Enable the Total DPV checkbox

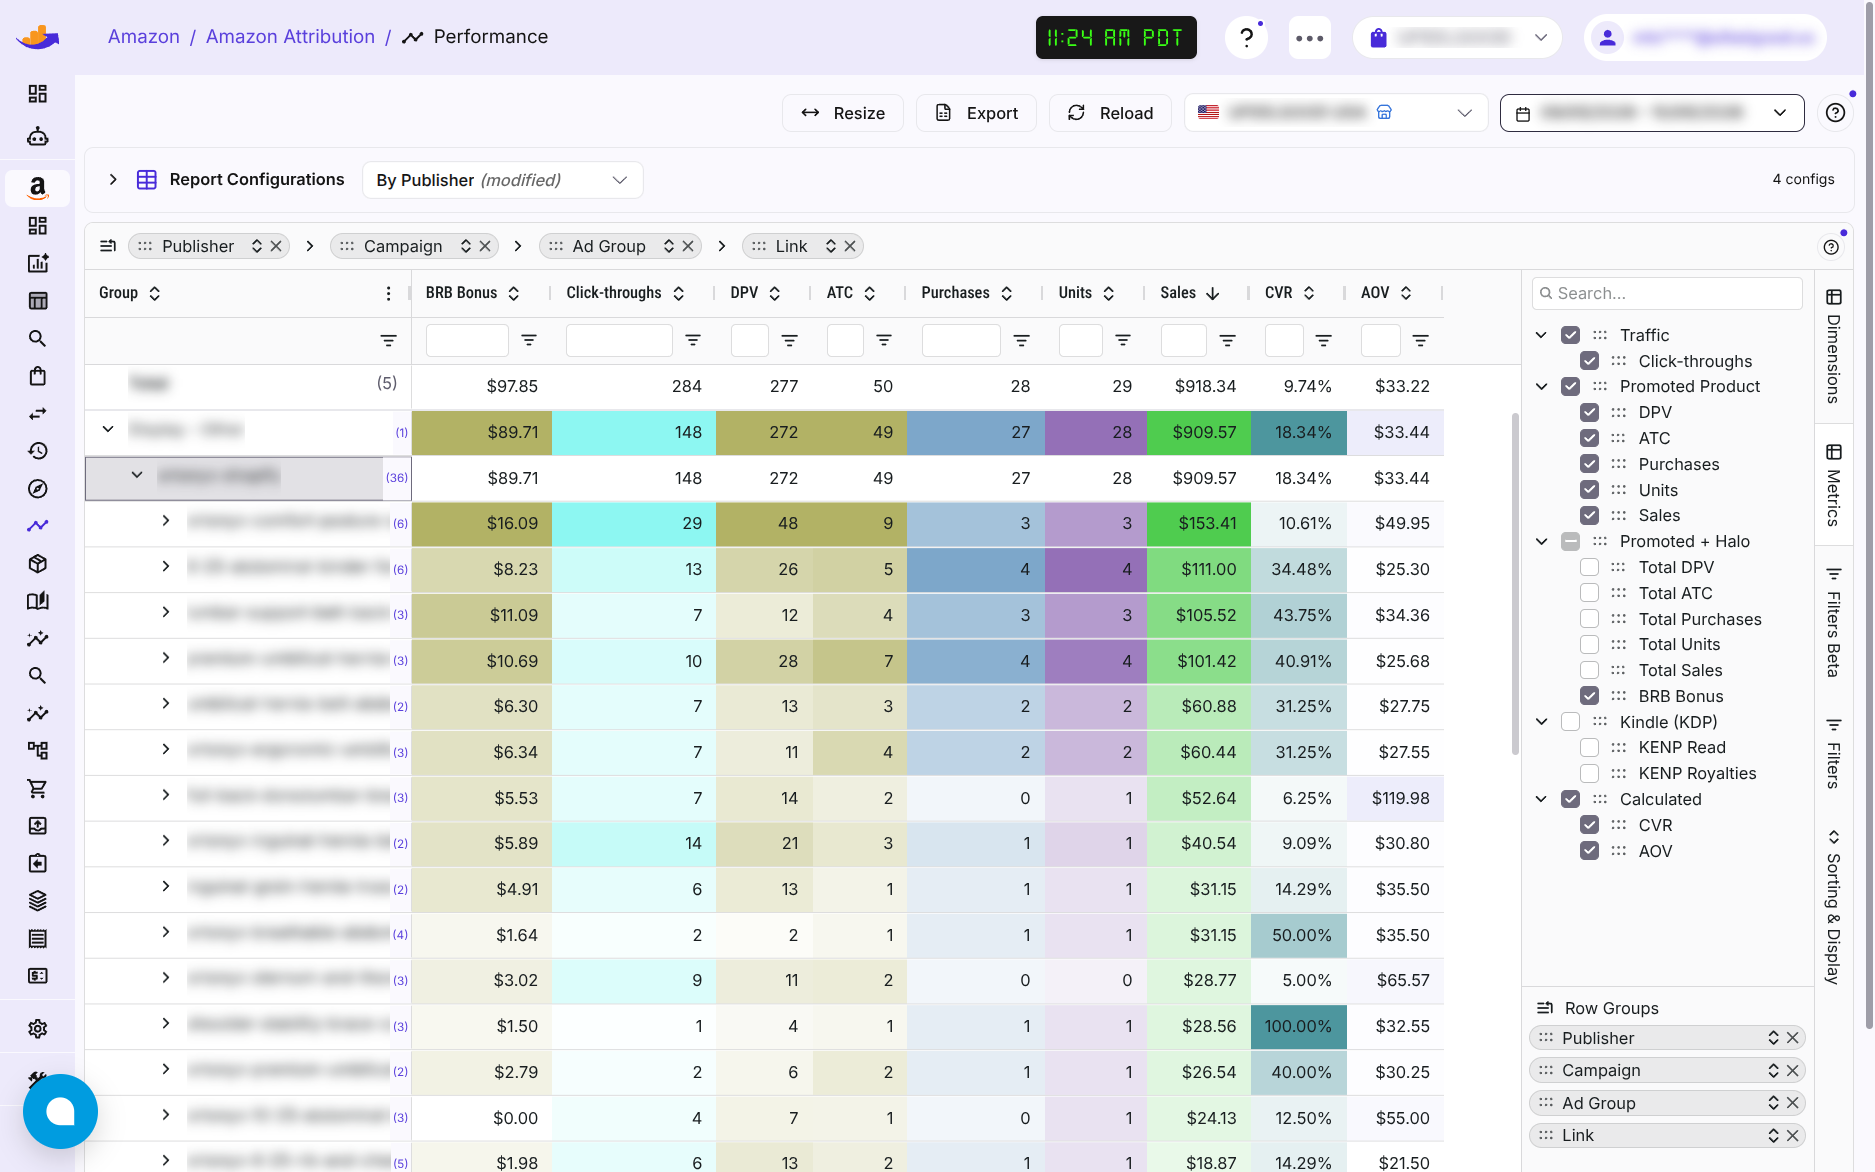1589,567
